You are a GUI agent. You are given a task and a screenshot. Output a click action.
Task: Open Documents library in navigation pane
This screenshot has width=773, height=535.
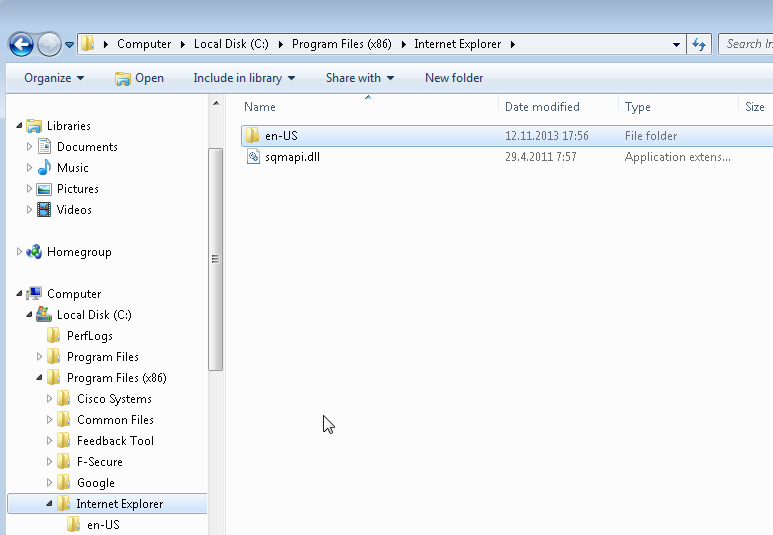87,146
